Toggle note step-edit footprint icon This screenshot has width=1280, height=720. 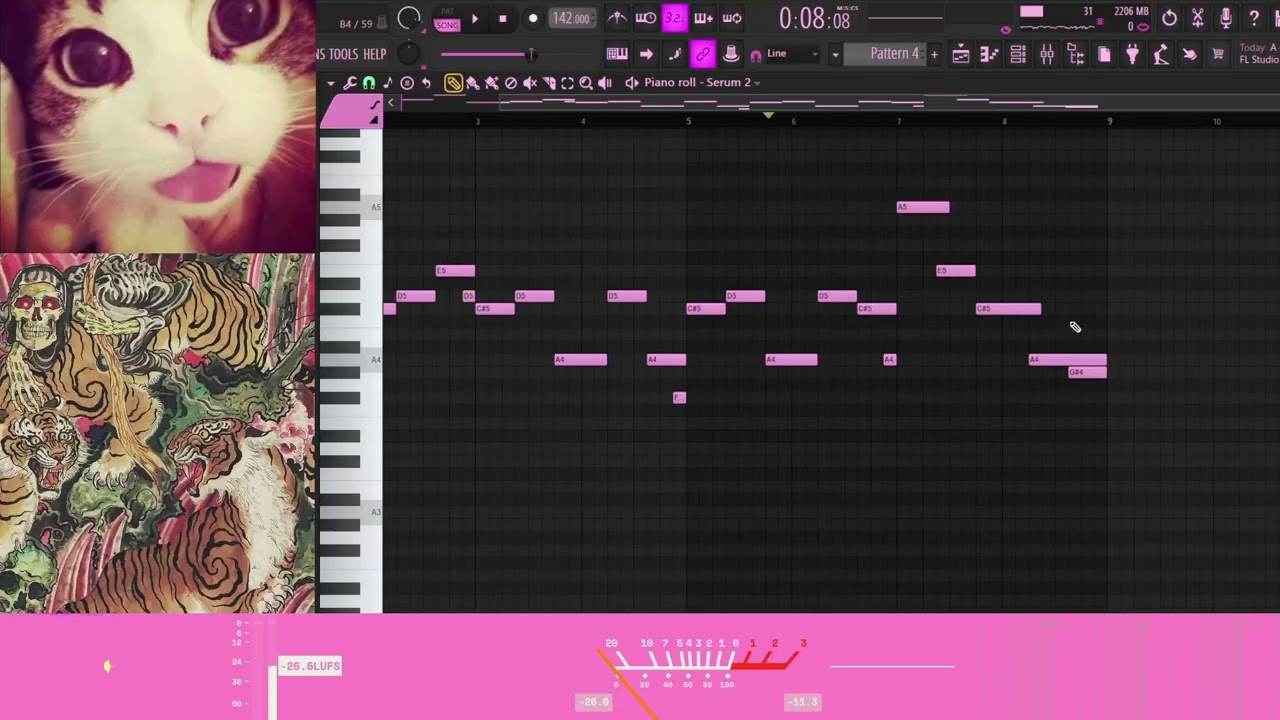click(x=674, y=54)
